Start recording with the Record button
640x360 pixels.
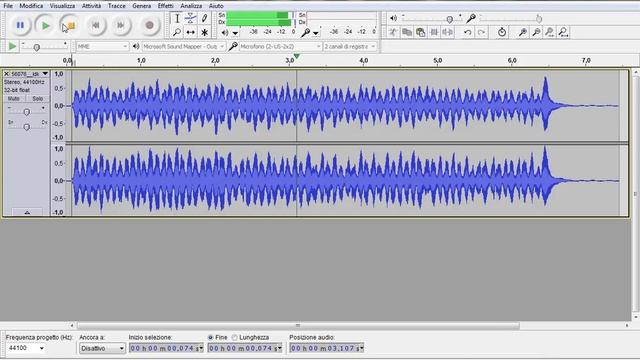149,25
